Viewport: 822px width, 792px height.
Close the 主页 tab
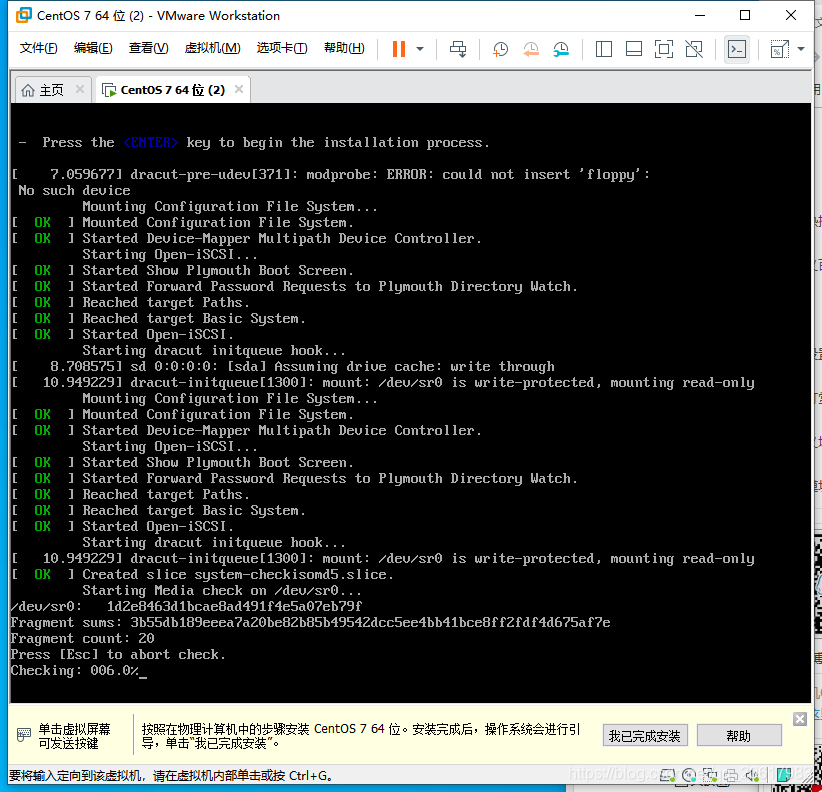coord(80,89)
